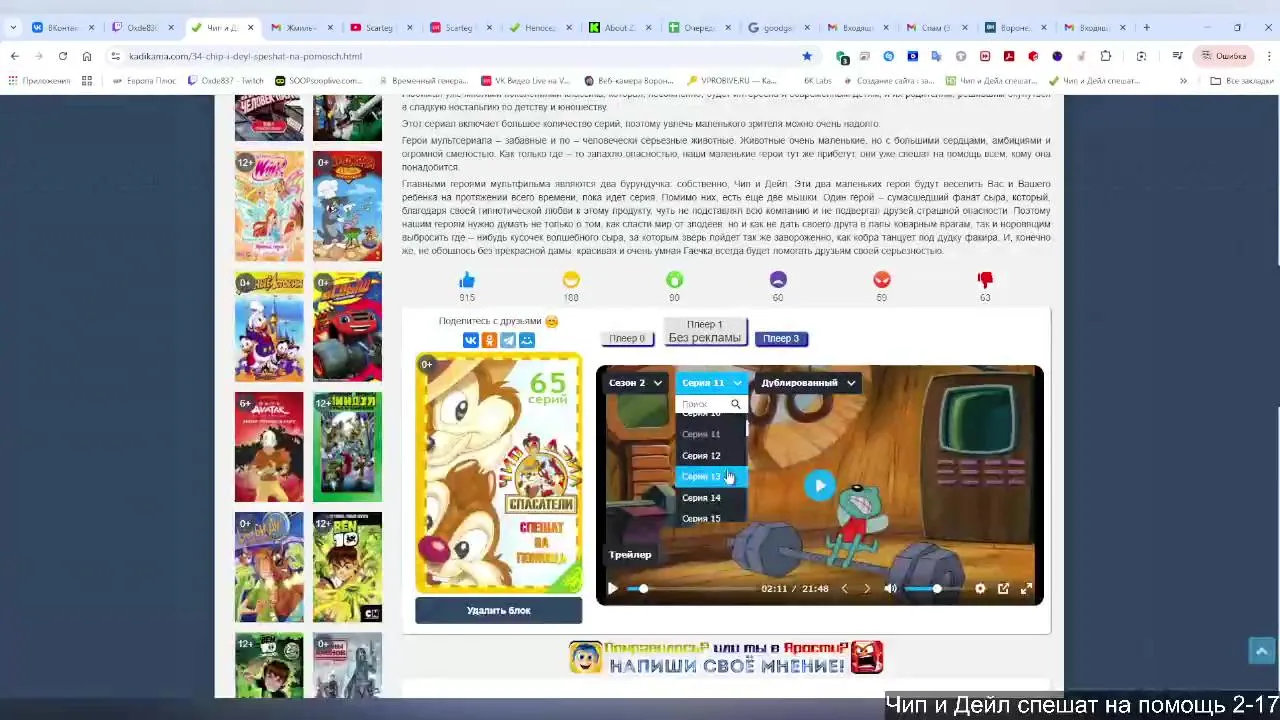This screenshot has width=1280, height=720.
Task: Click the magnifier icon in the episode search
Action: (x=735, y=404)
